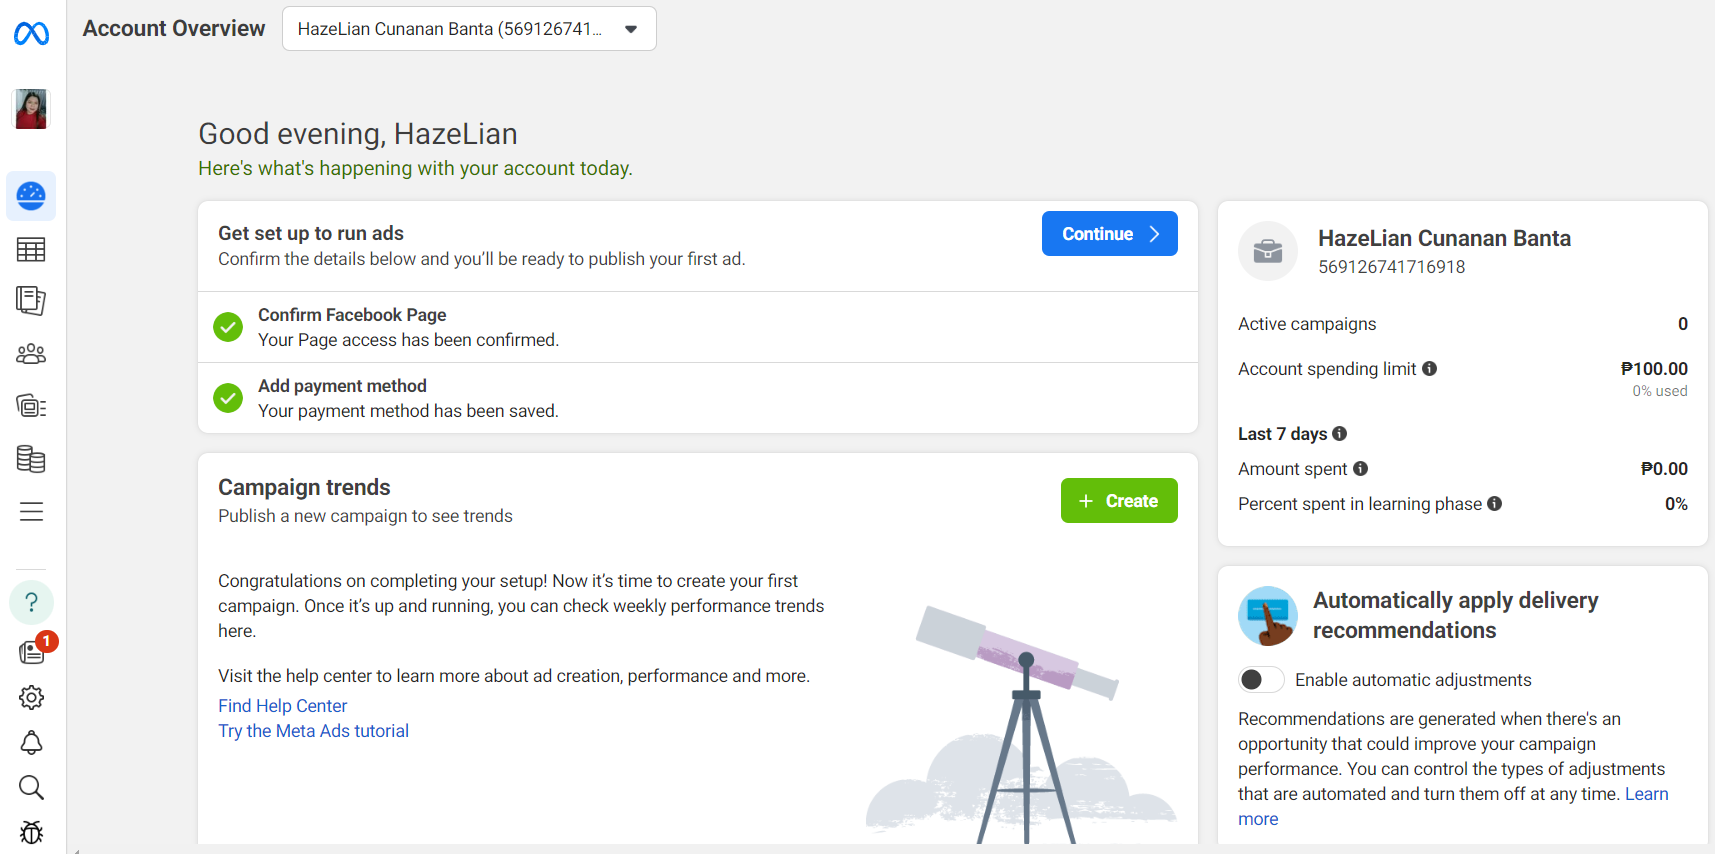
Task: Open Settings gear icon in sidebar
Action: point(31,697)
